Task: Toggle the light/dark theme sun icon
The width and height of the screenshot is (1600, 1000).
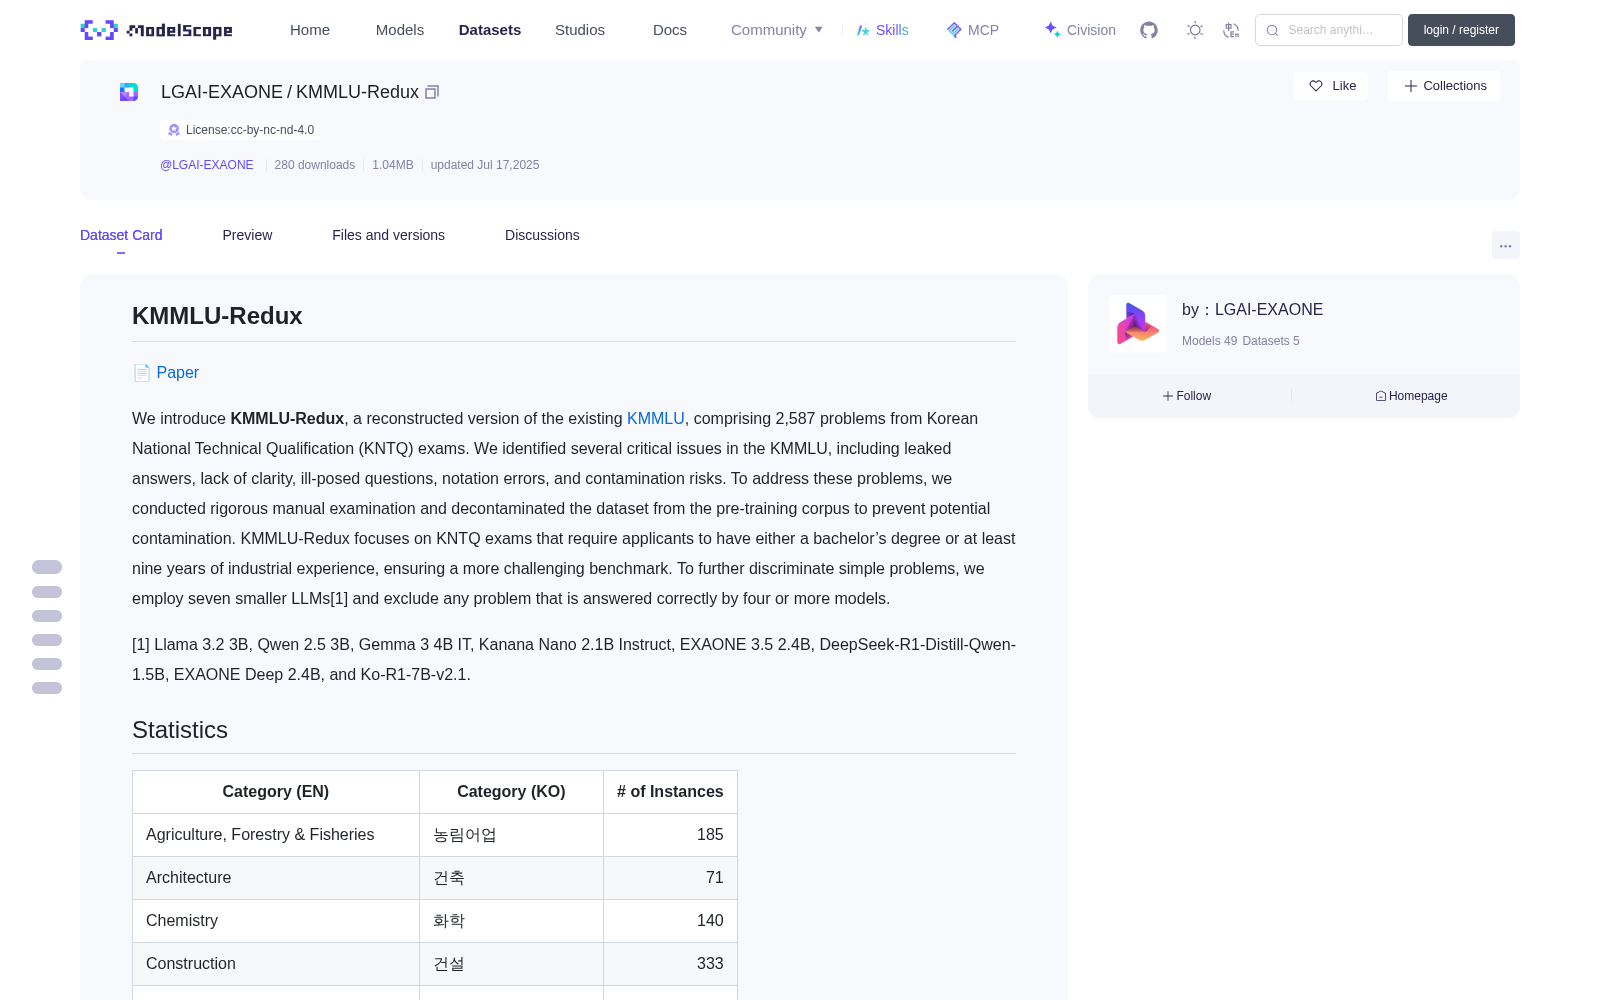Action: pyautogui.click(x=1194, y=30)
